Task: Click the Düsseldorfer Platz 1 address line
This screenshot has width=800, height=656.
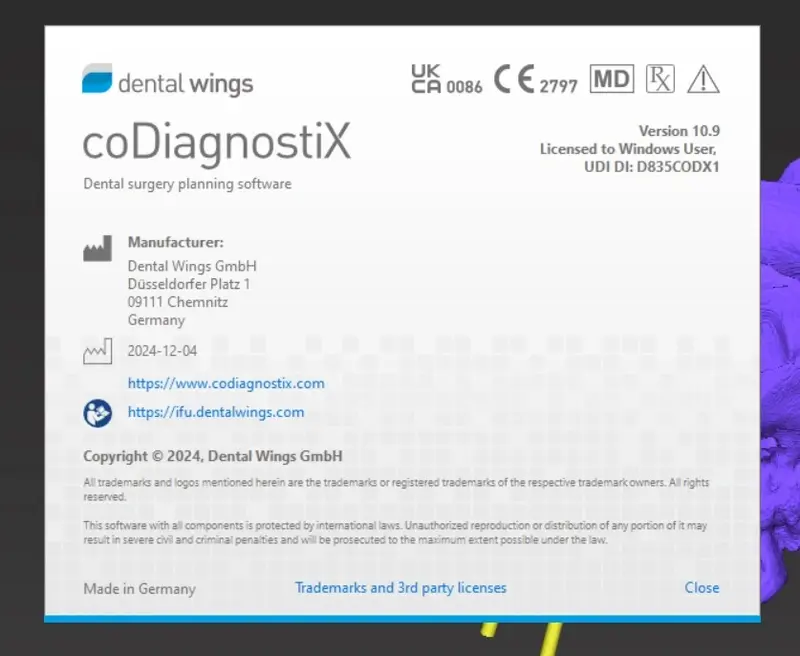Action: pos(189,284)
